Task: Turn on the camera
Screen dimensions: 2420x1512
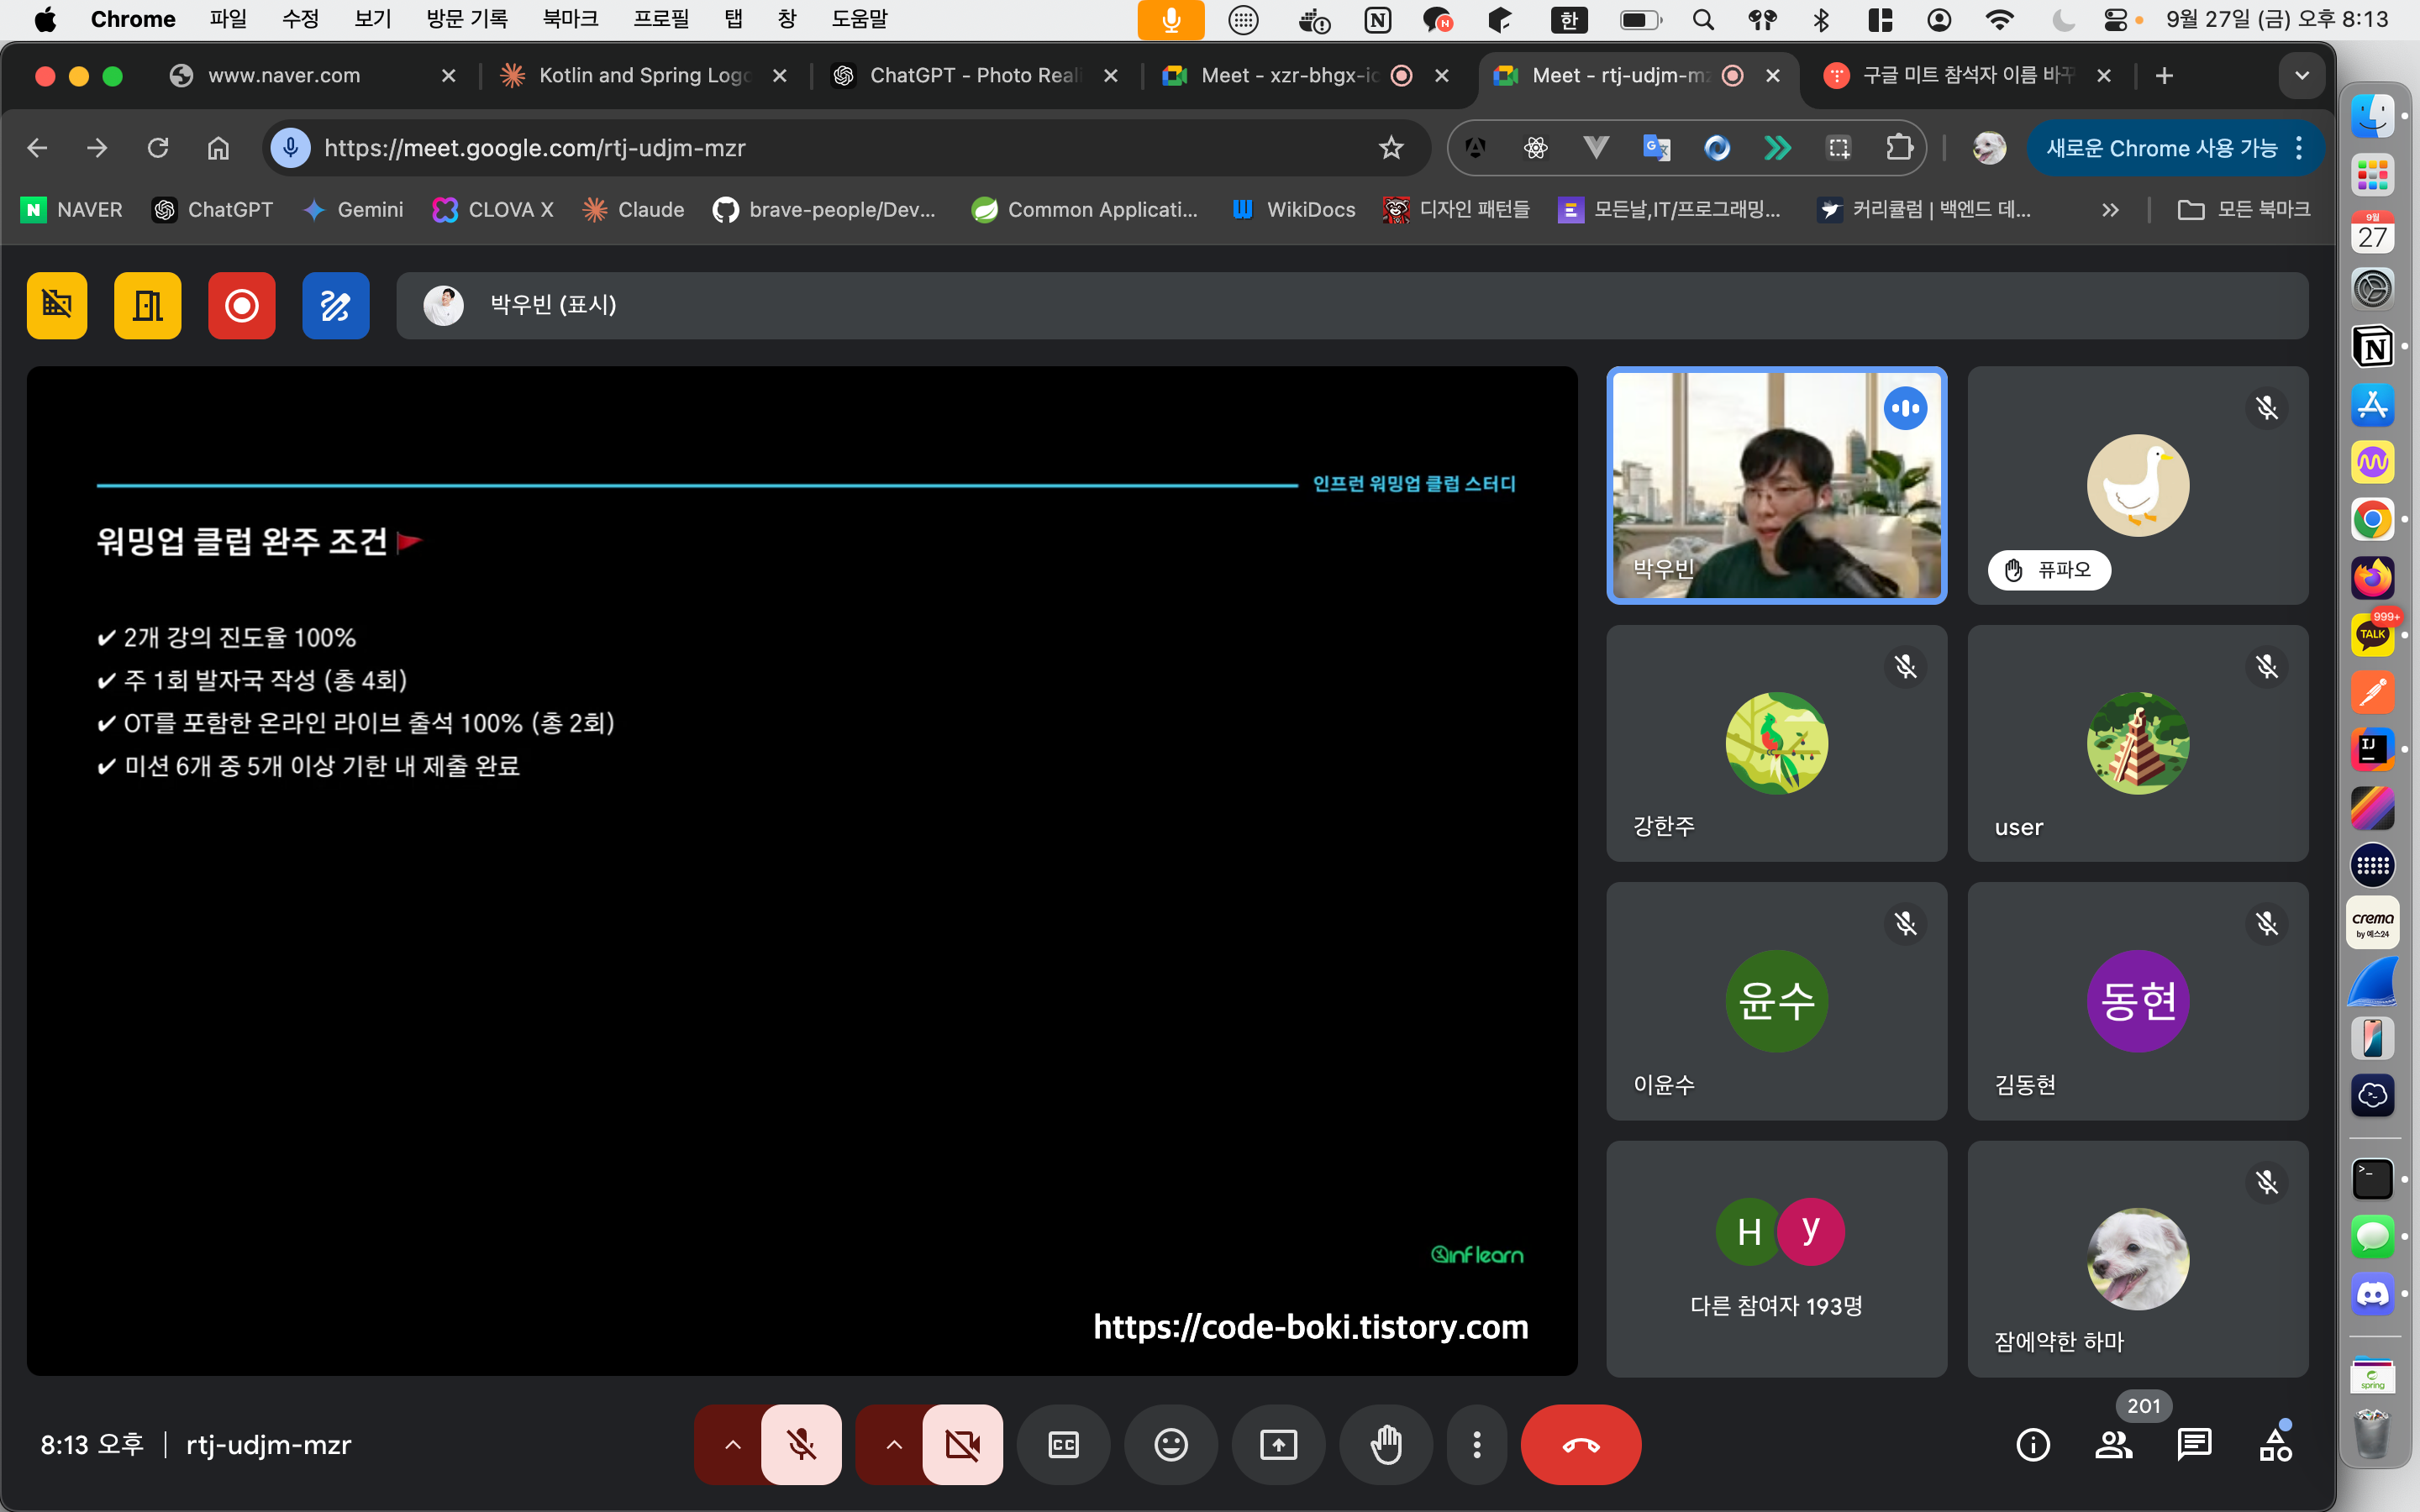Action: click(x=962, y=1444)
